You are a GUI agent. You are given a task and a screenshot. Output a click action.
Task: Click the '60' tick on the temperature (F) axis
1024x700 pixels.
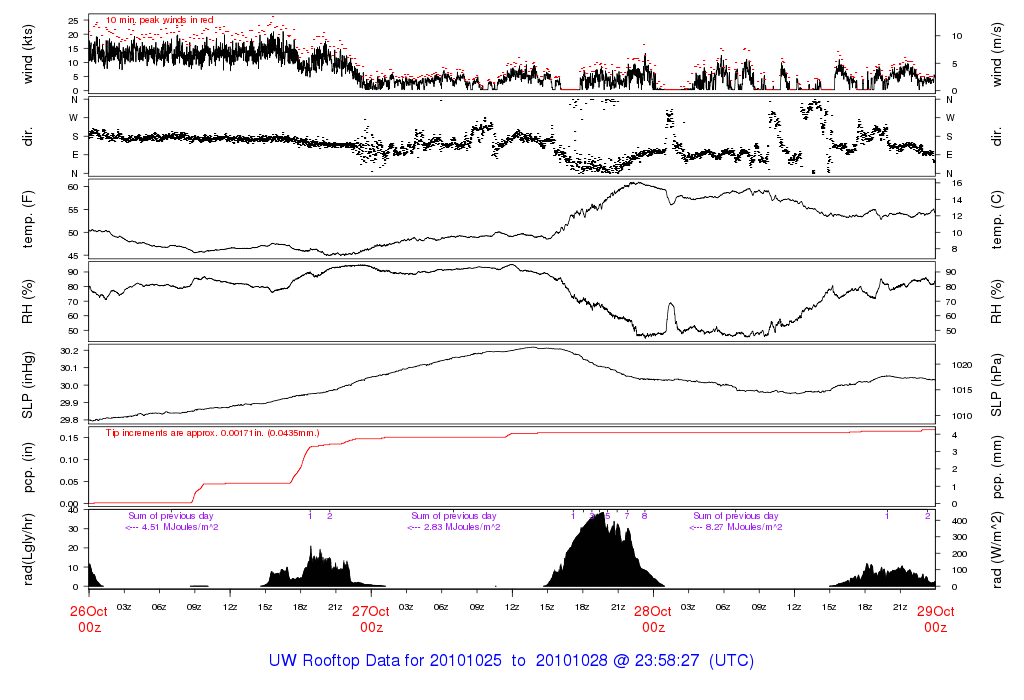tap(74, 187)
